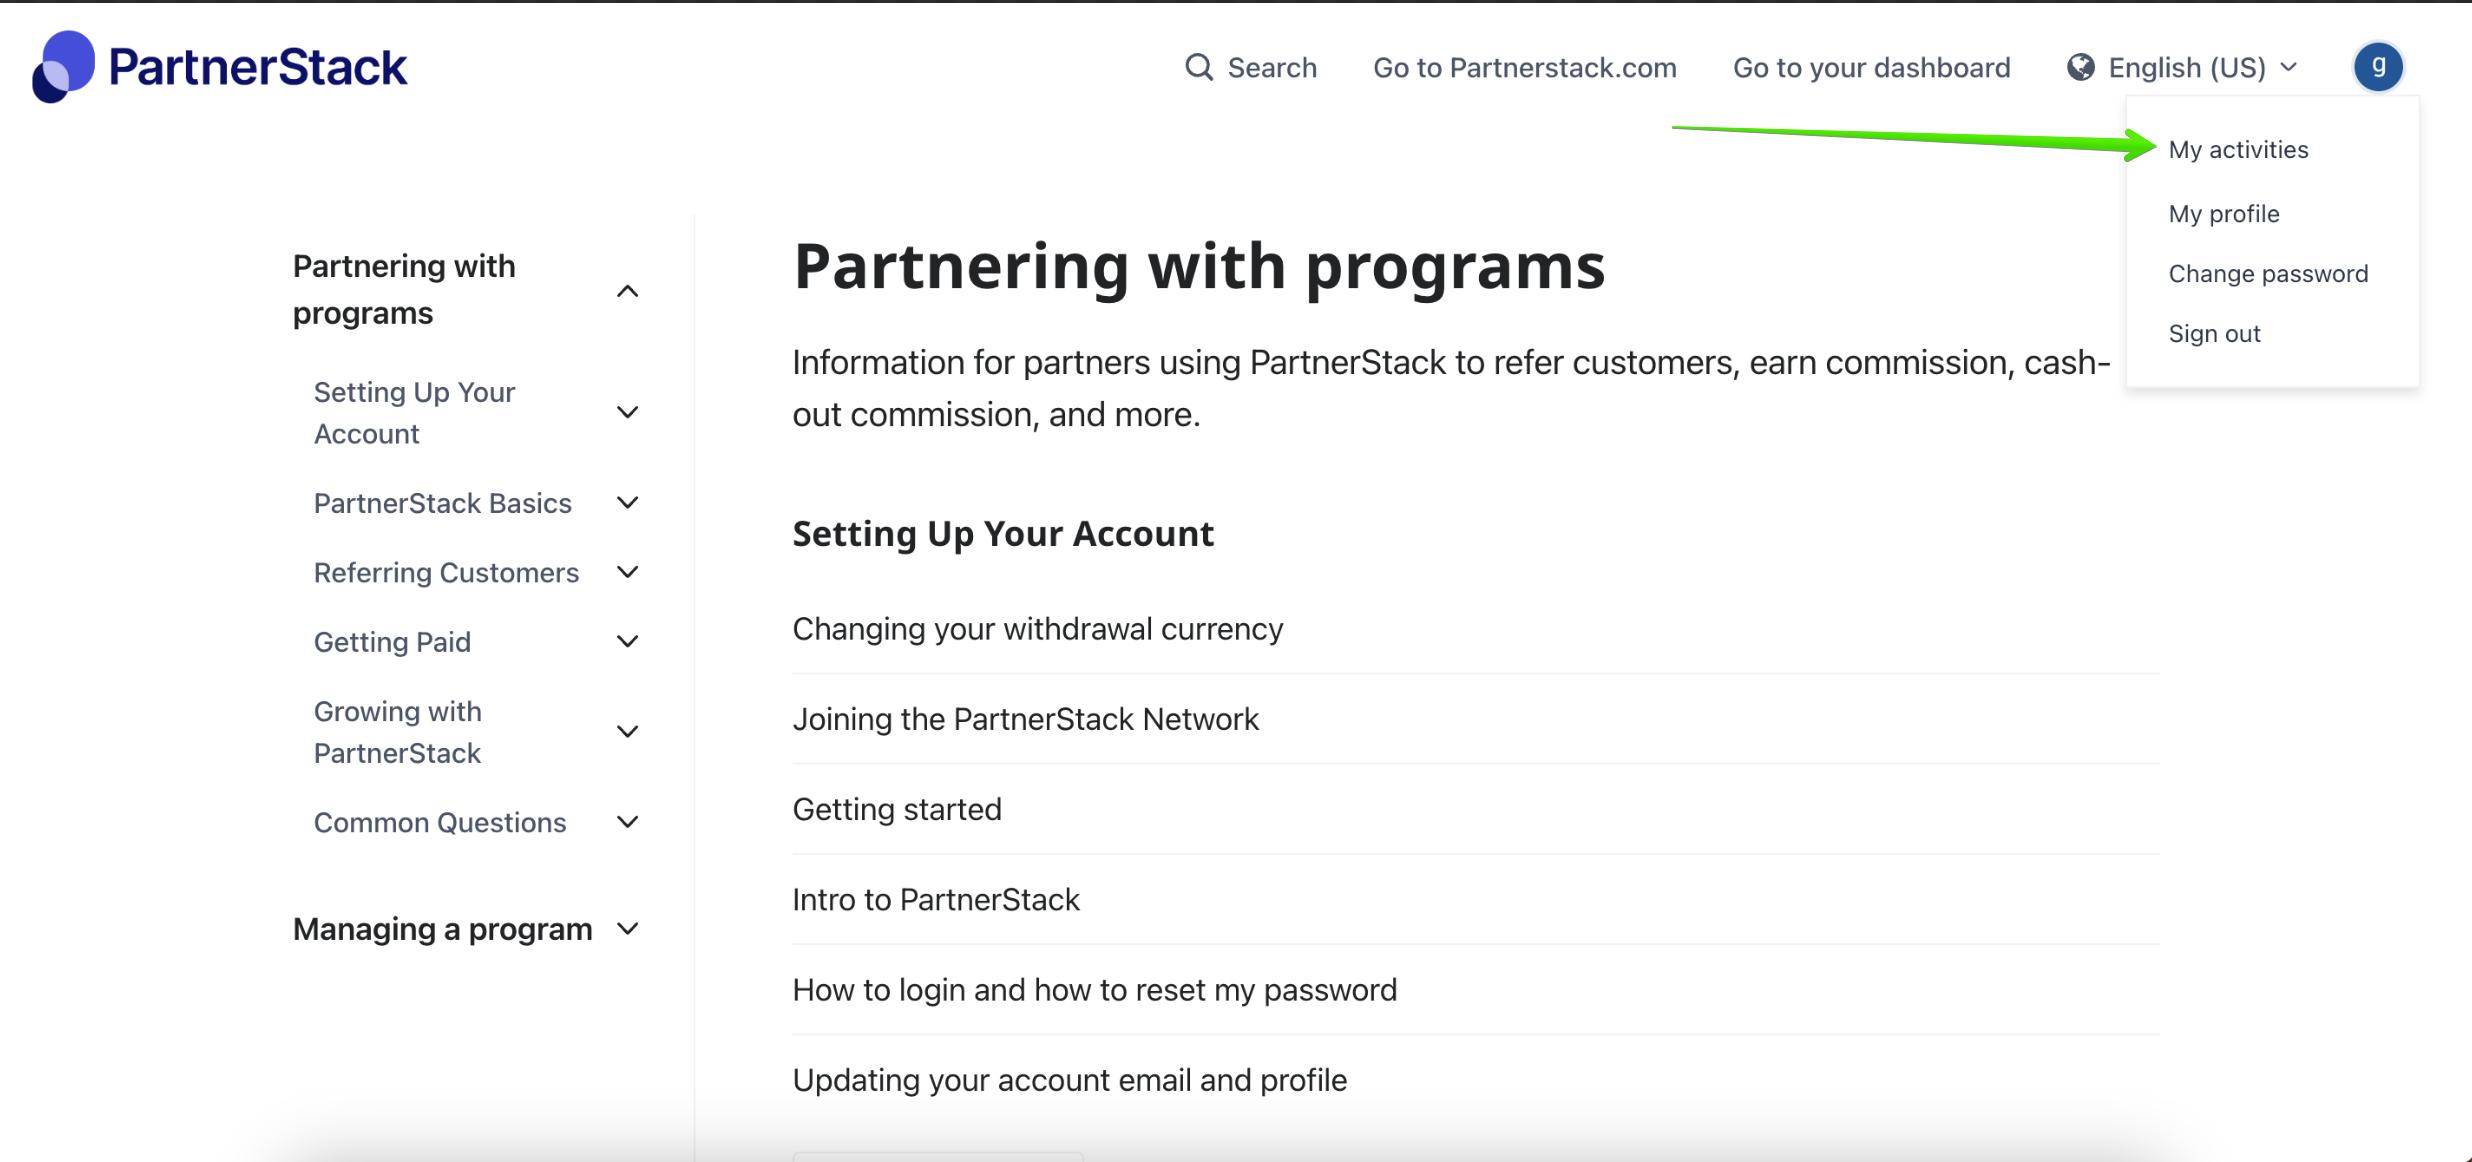
Task: Select Sign out from the account menu
Action: 2215,333
